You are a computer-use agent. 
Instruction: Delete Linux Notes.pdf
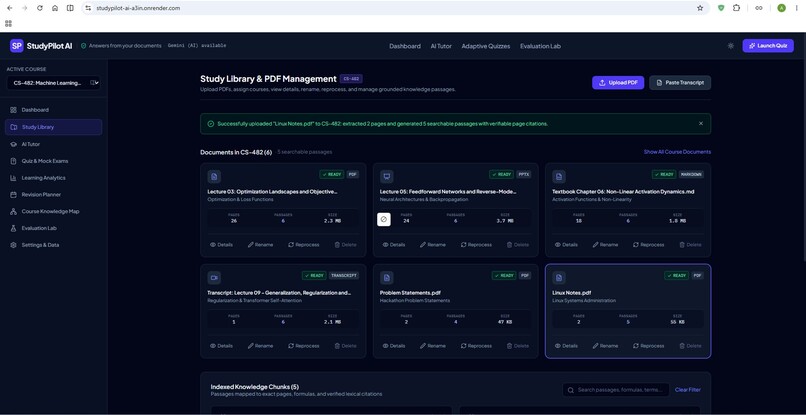tap(690, 346)
